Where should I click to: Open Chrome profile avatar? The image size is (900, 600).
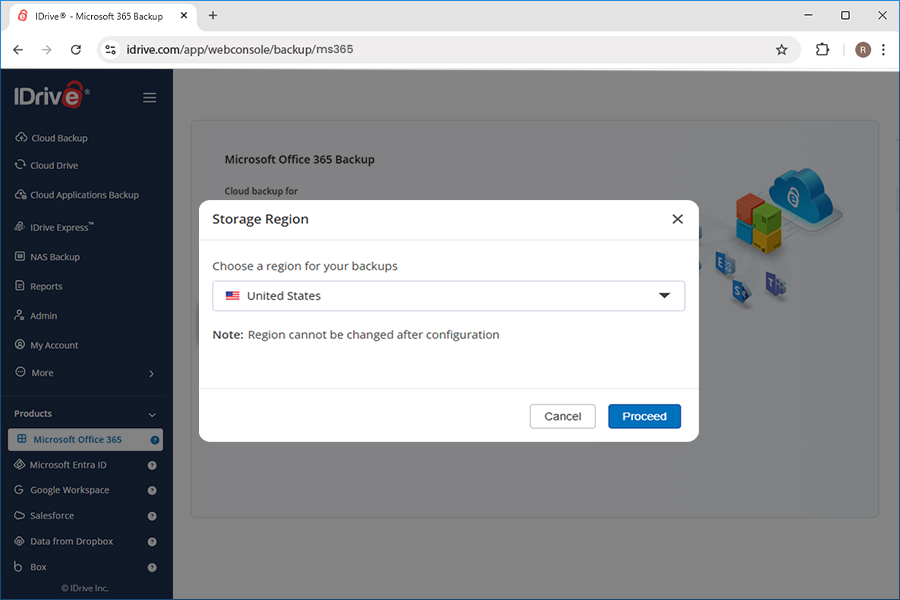coord(863,50)
